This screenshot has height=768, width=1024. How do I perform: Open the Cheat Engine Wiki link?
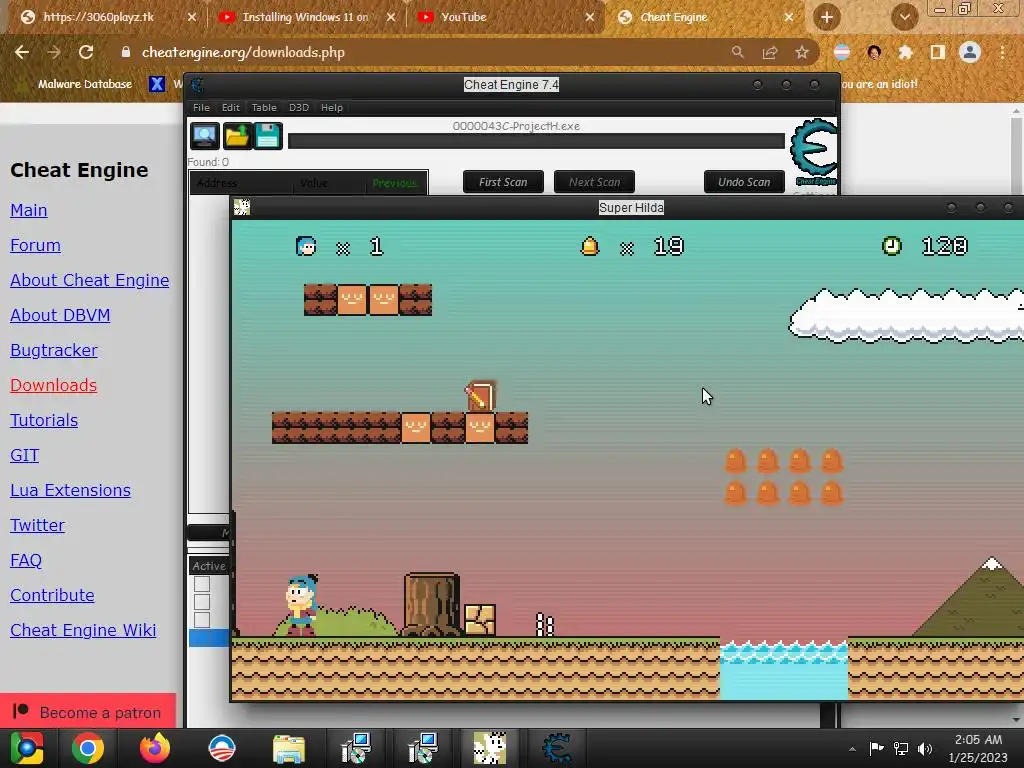click(x=83, y=630)
